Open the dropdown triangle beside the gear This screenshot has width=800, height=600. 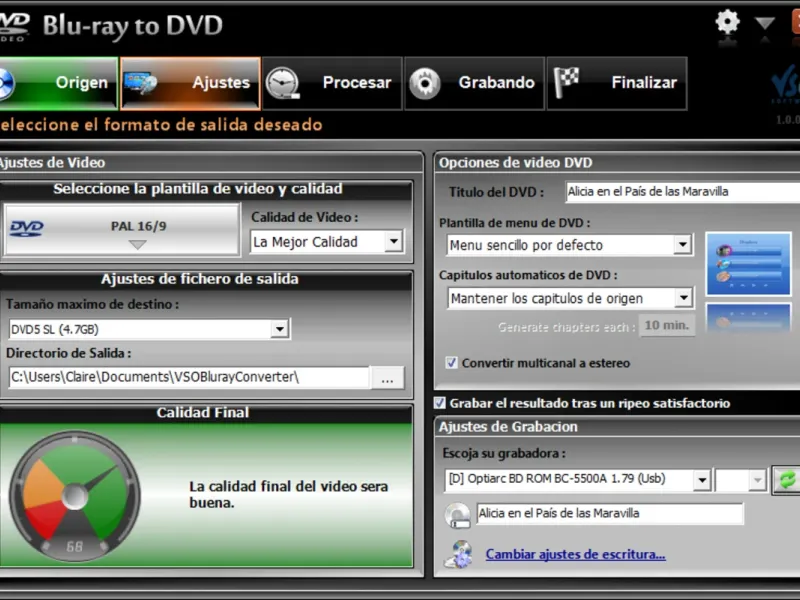(x=765, y=23)
